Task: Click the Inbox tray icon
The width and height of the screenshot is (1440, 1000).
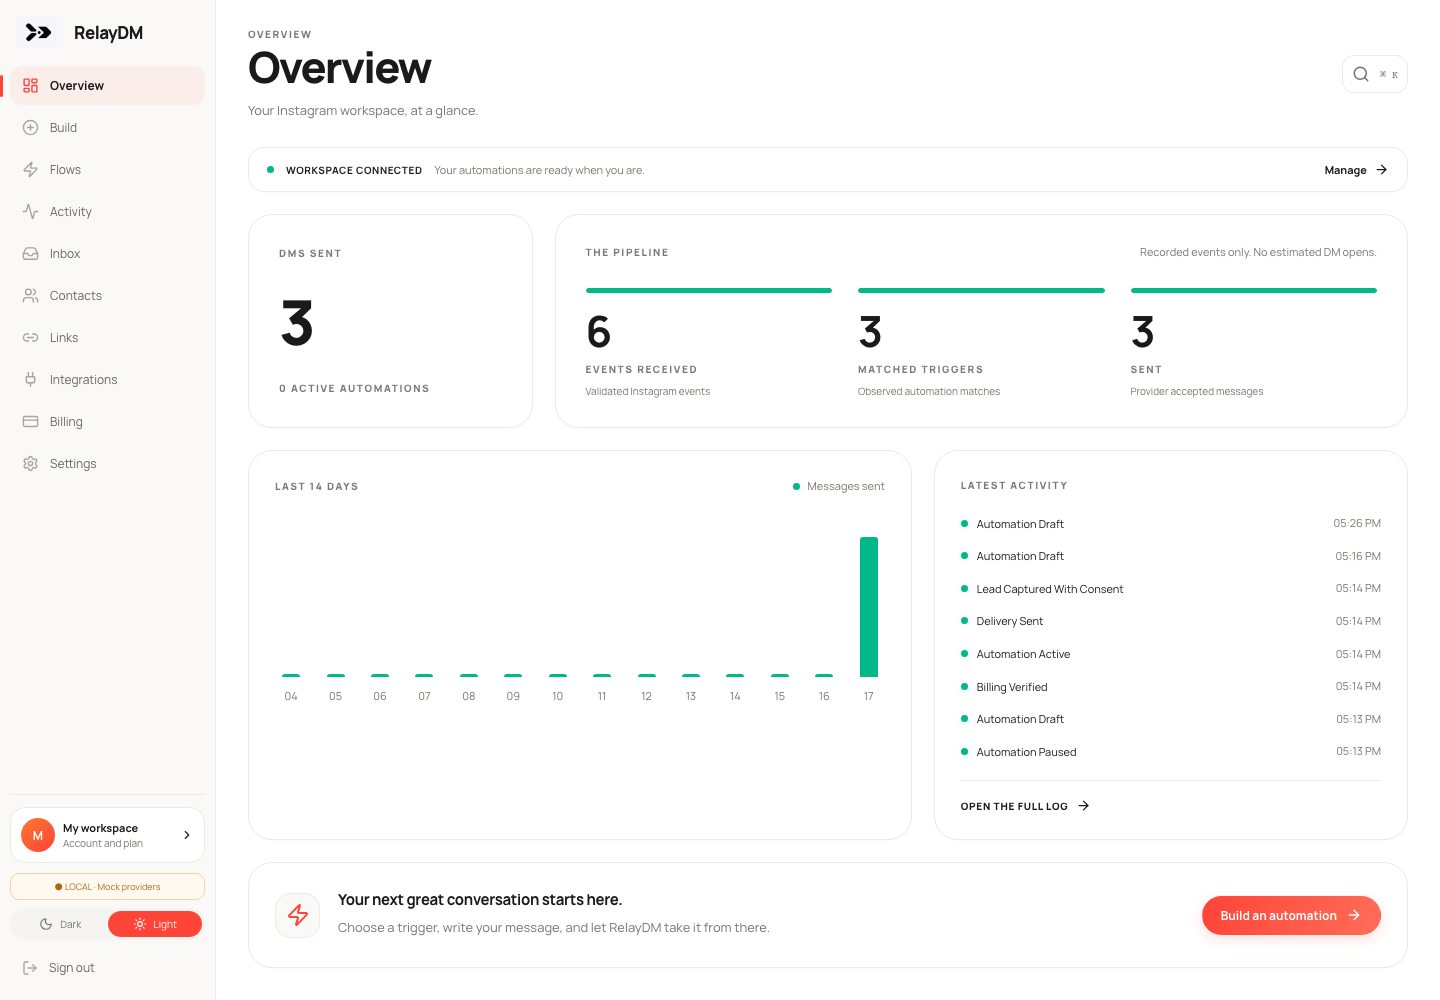Action: 30,254
